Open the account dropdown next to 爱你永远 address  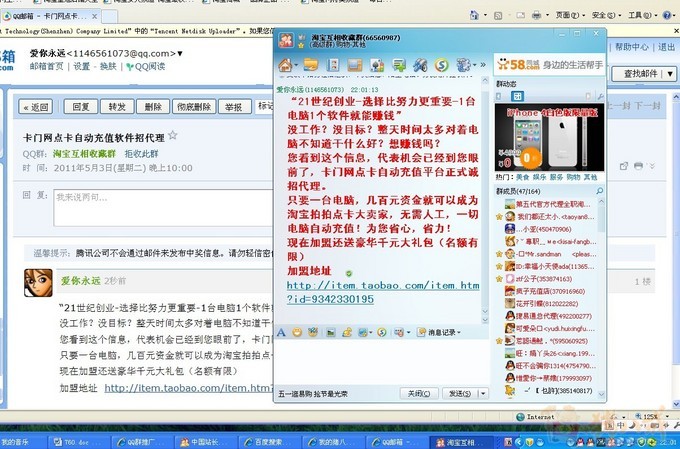tap(180, 53)
